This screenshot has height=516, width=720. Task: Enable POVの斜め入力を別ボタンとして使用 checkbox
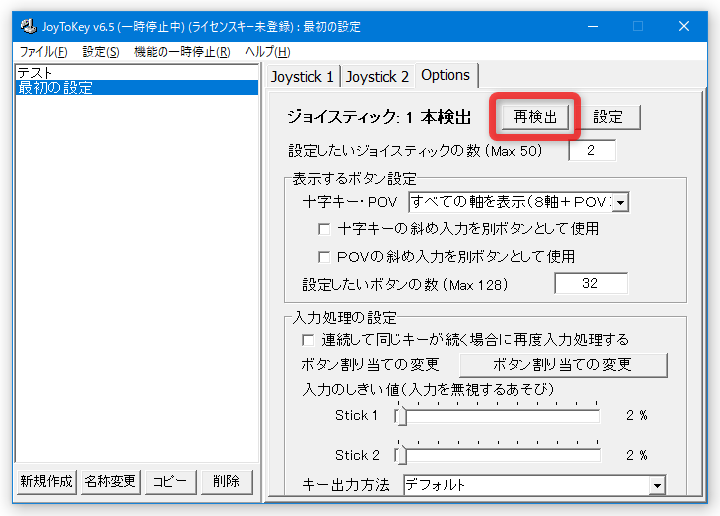(324, 257)
